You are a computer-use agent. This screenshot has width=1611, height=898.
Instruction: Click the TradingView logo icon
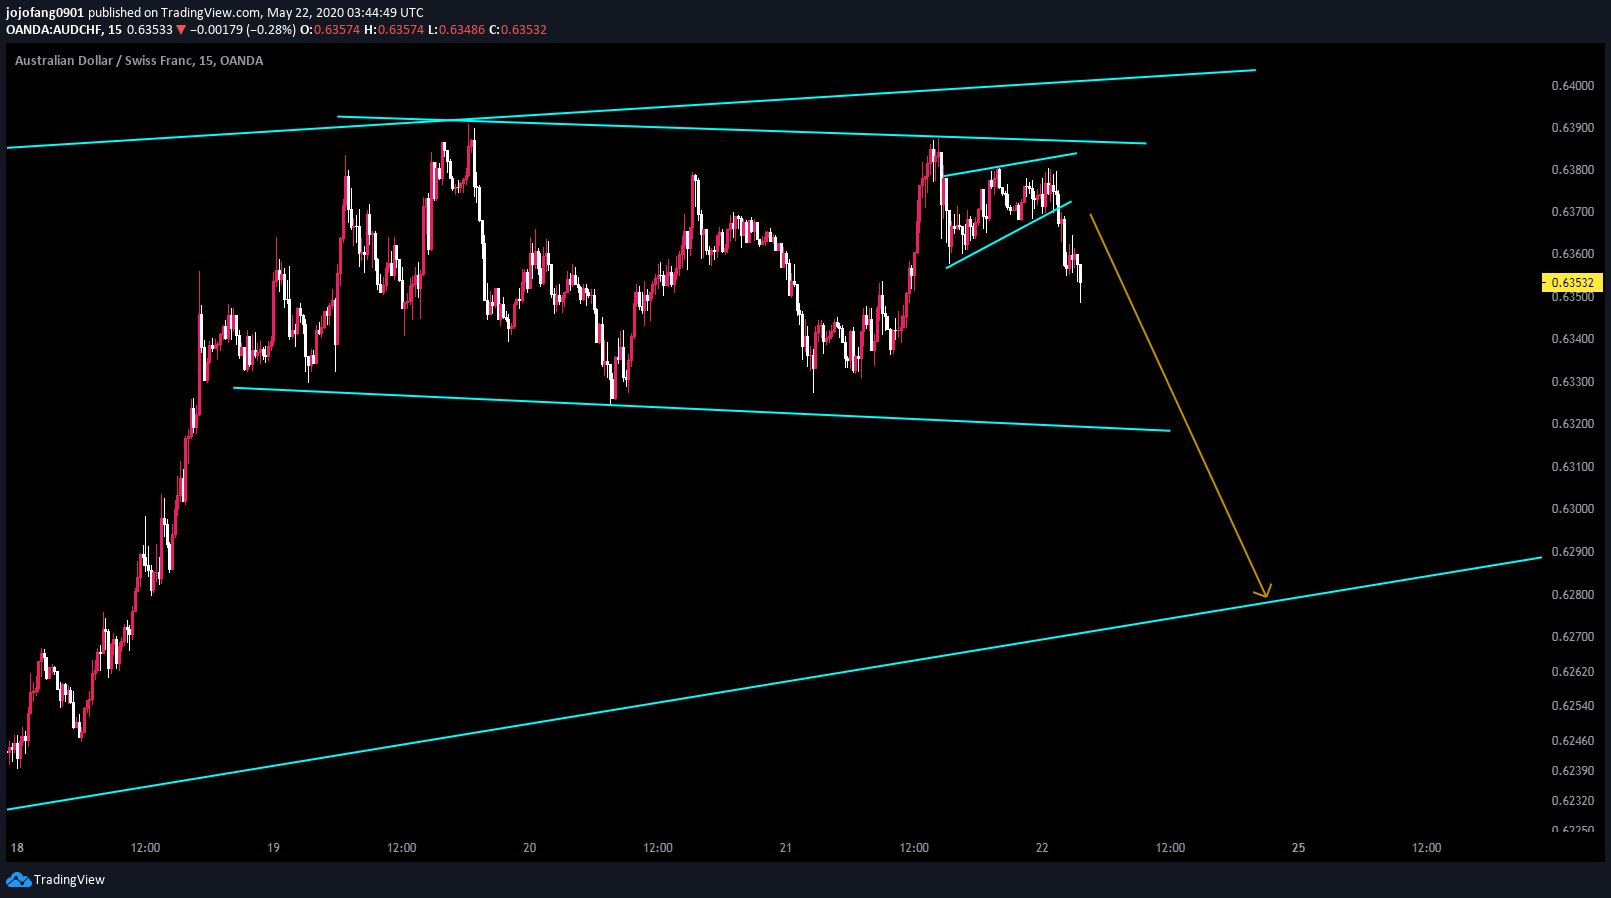click(x=18, y=880)
